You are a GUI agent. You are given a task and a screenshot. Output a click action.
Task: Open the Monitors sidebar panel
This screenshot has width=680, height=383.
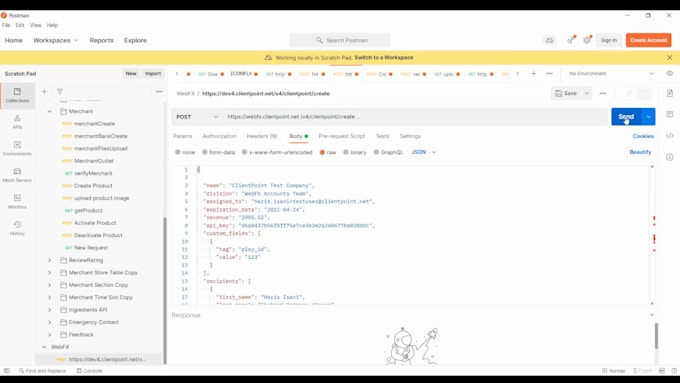pyautogui.click(x=17, y=201)
